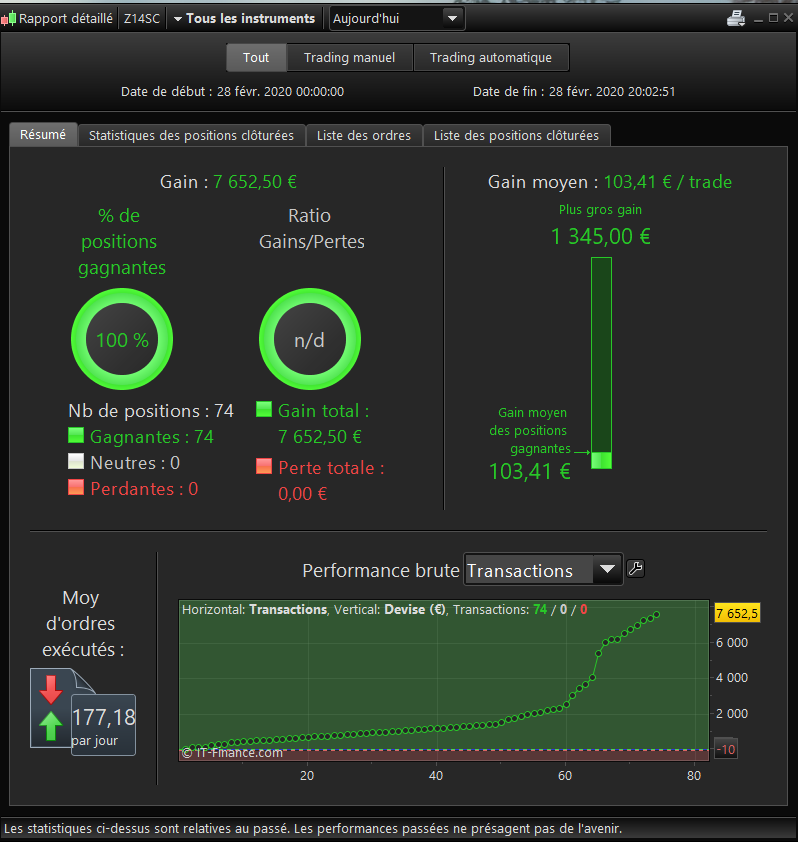This screenshot has height=842, width=798.
Task: Open 'Liste des positions clôturées' tab
Action: click(x=516, y=135)
